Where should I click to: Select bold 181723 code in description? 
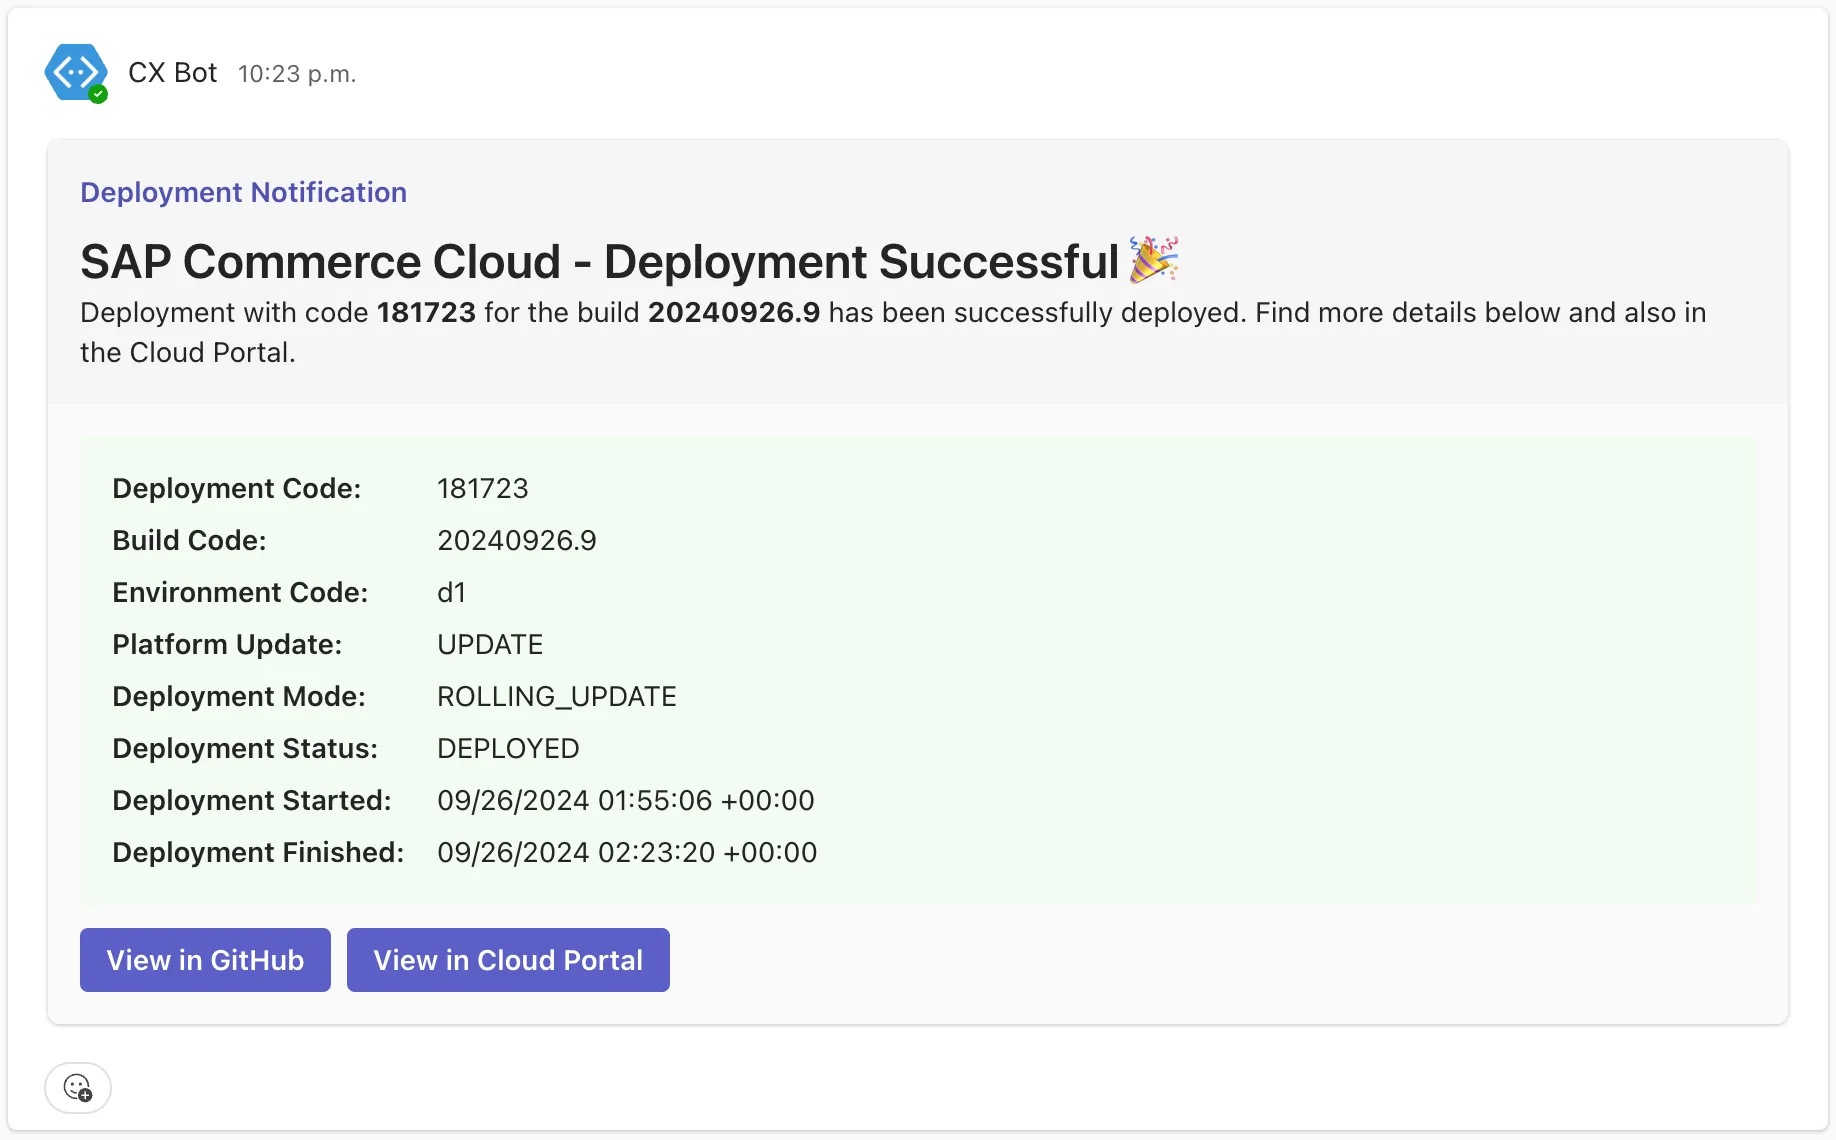click(426, 313)
